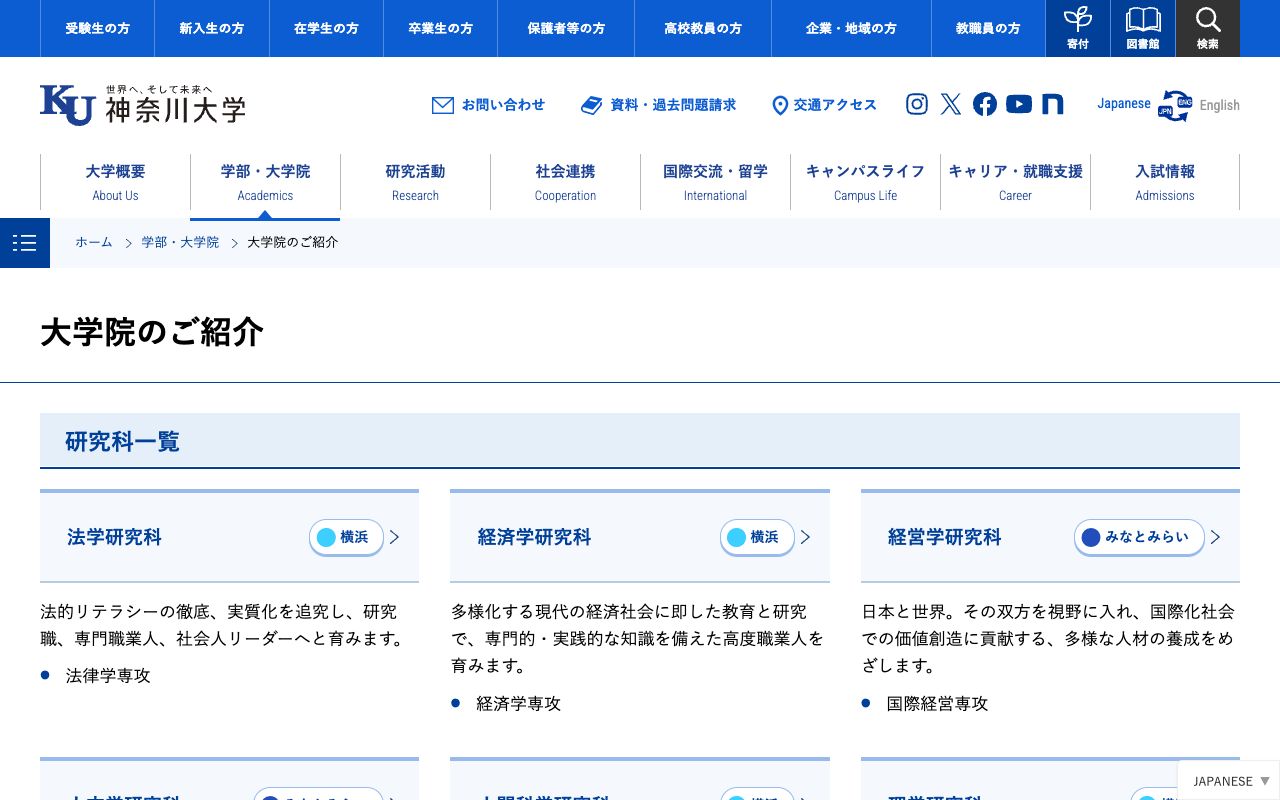Open the note social icon

pos(1052,104)
